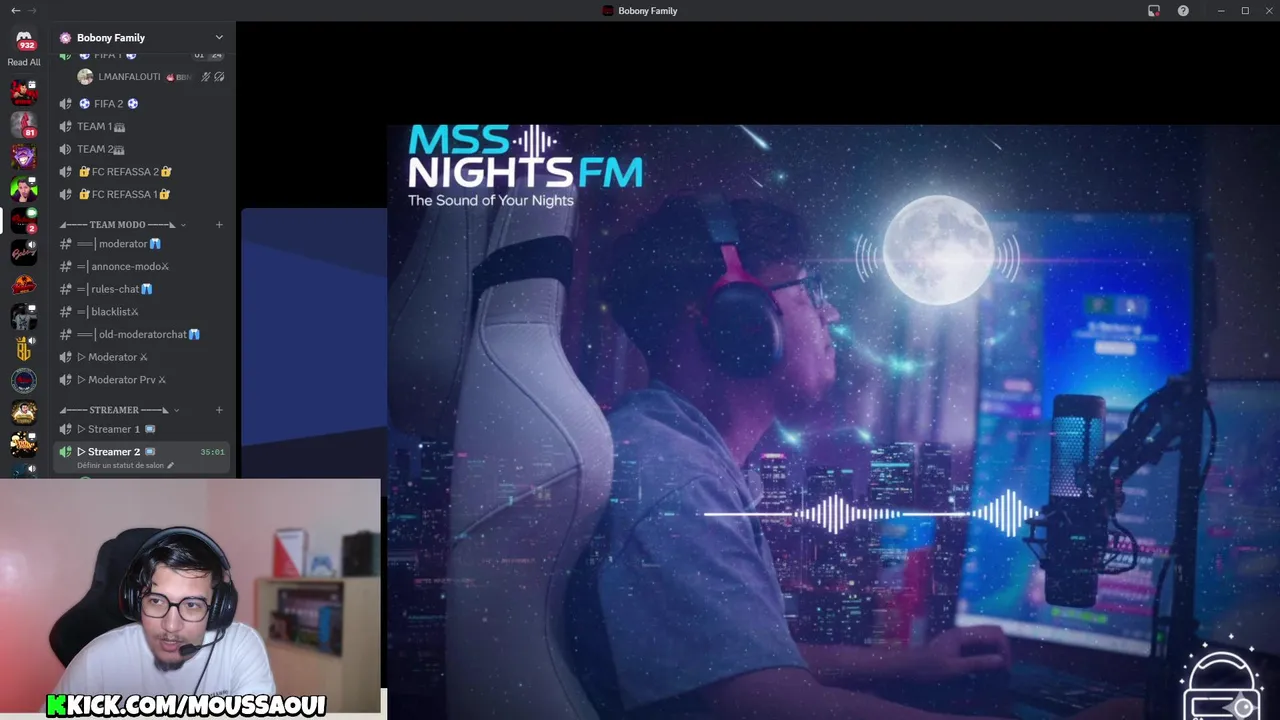Select the Streamer 2 voice channel

point(142,457)
